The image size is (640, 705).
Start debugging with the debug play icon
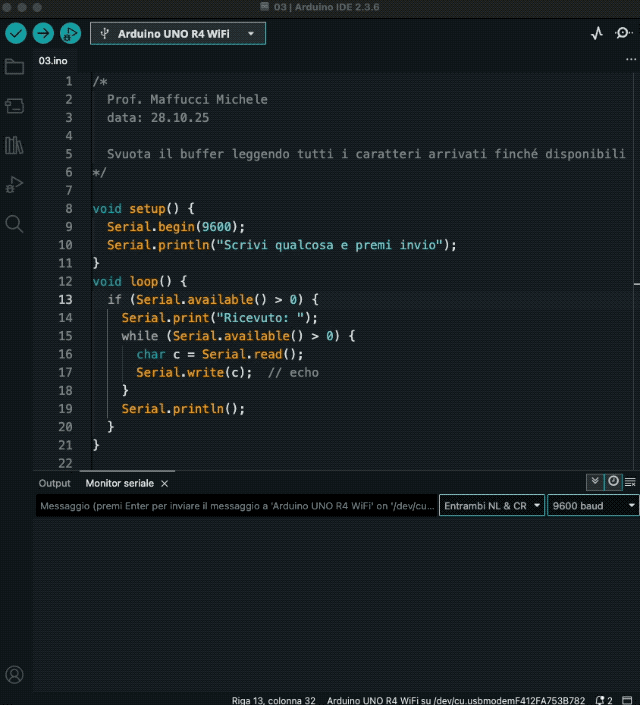[70, 33]
